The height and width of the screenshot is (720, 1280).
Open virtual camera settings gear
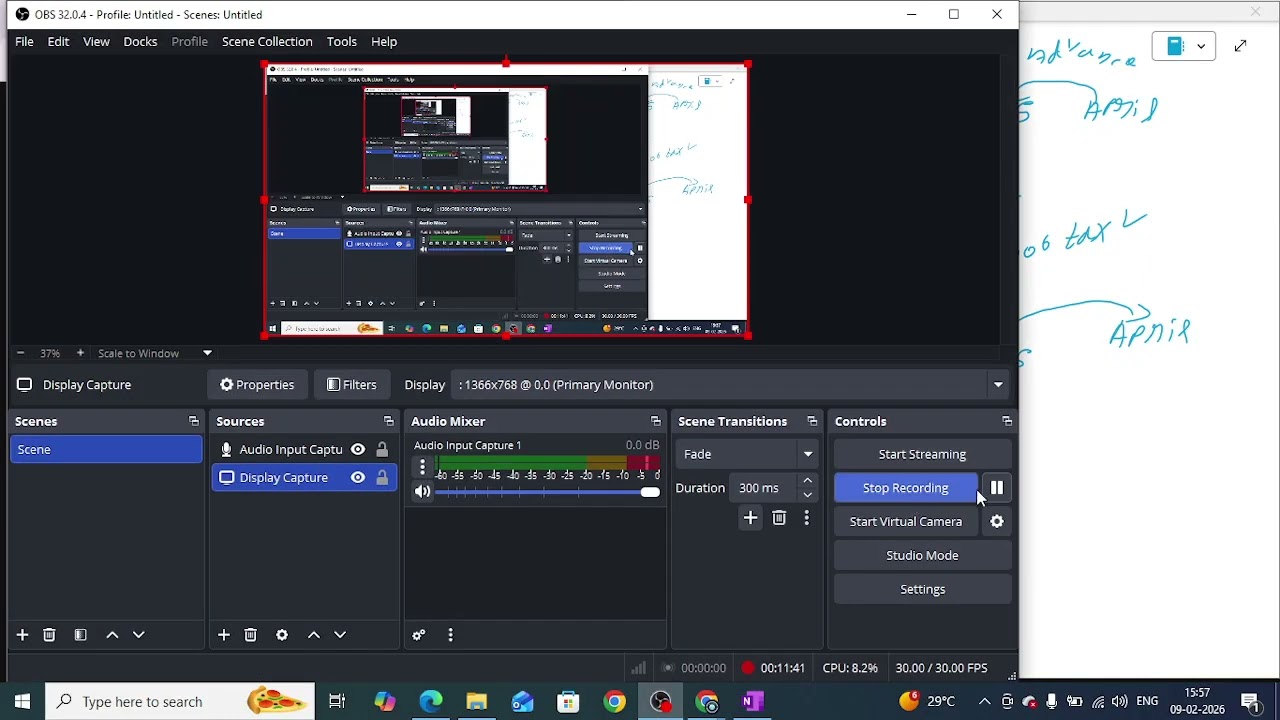point(997,522)
